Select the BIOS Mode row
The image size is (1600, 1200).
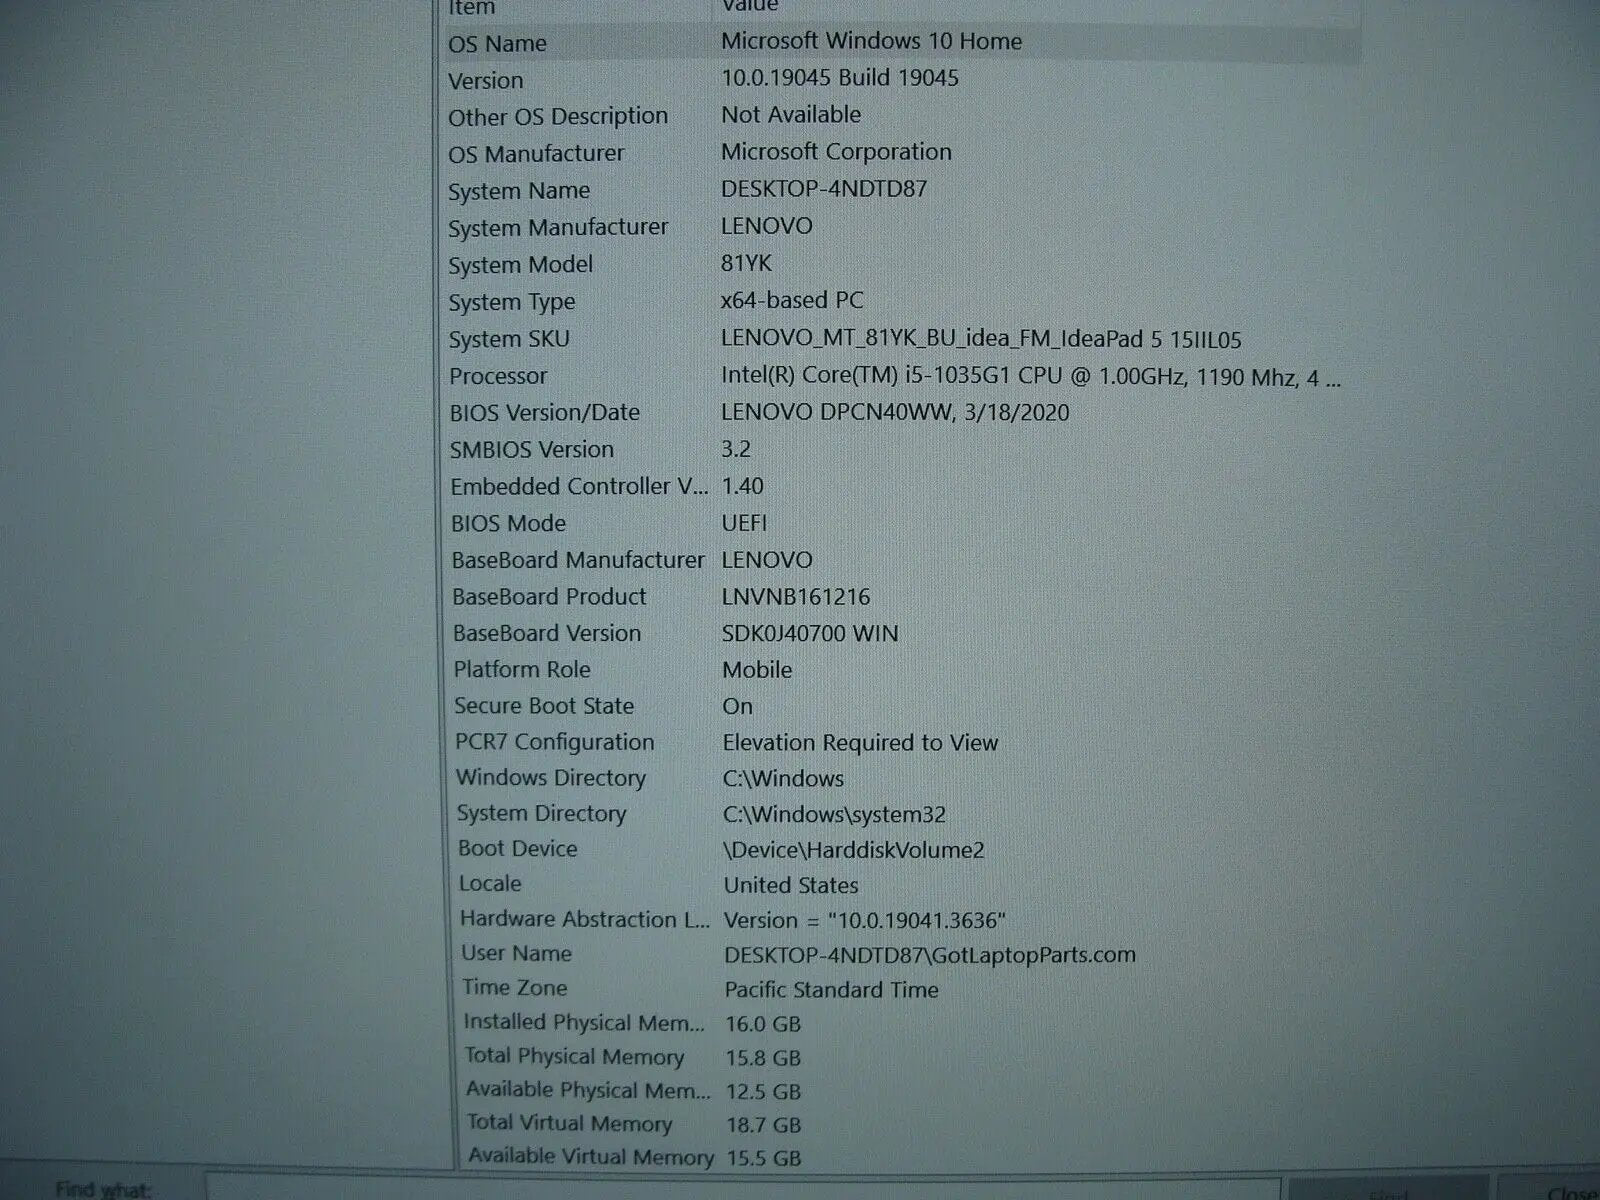(x=900, y=523)
